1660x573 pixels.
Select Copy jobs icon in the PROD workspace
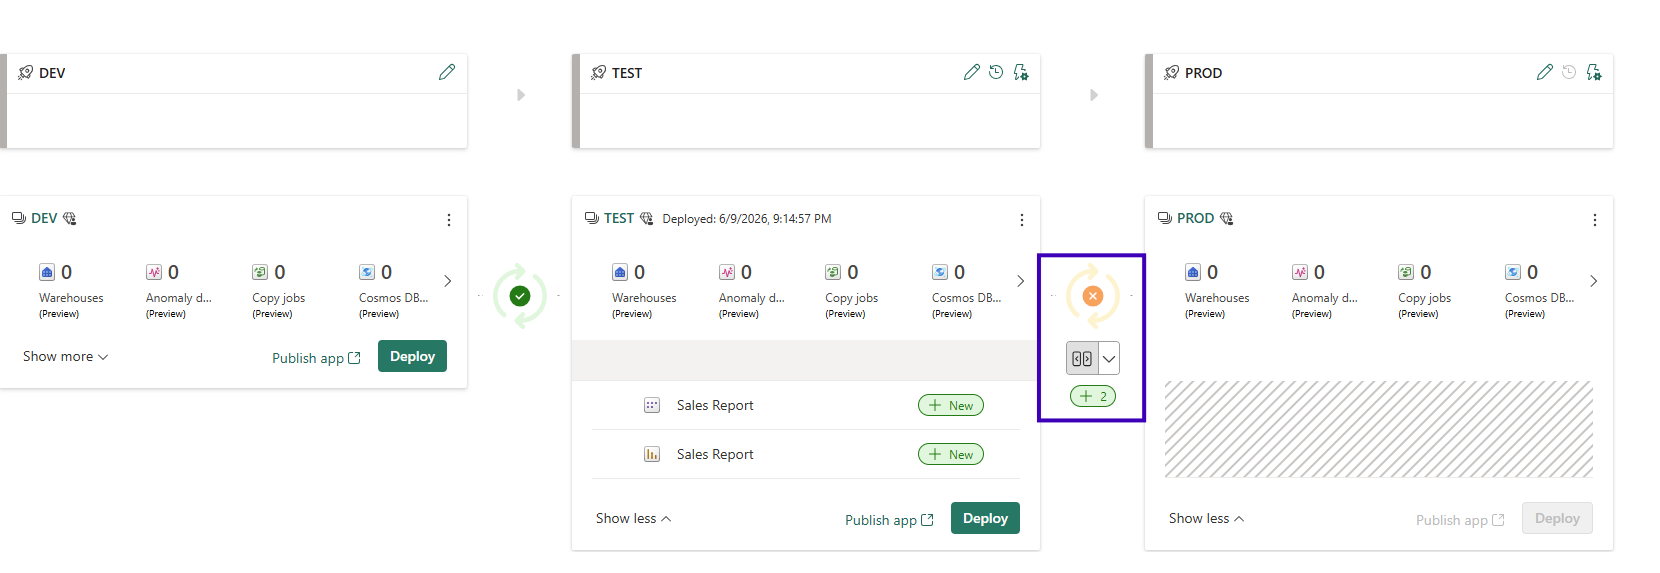tap(1406, 272)
